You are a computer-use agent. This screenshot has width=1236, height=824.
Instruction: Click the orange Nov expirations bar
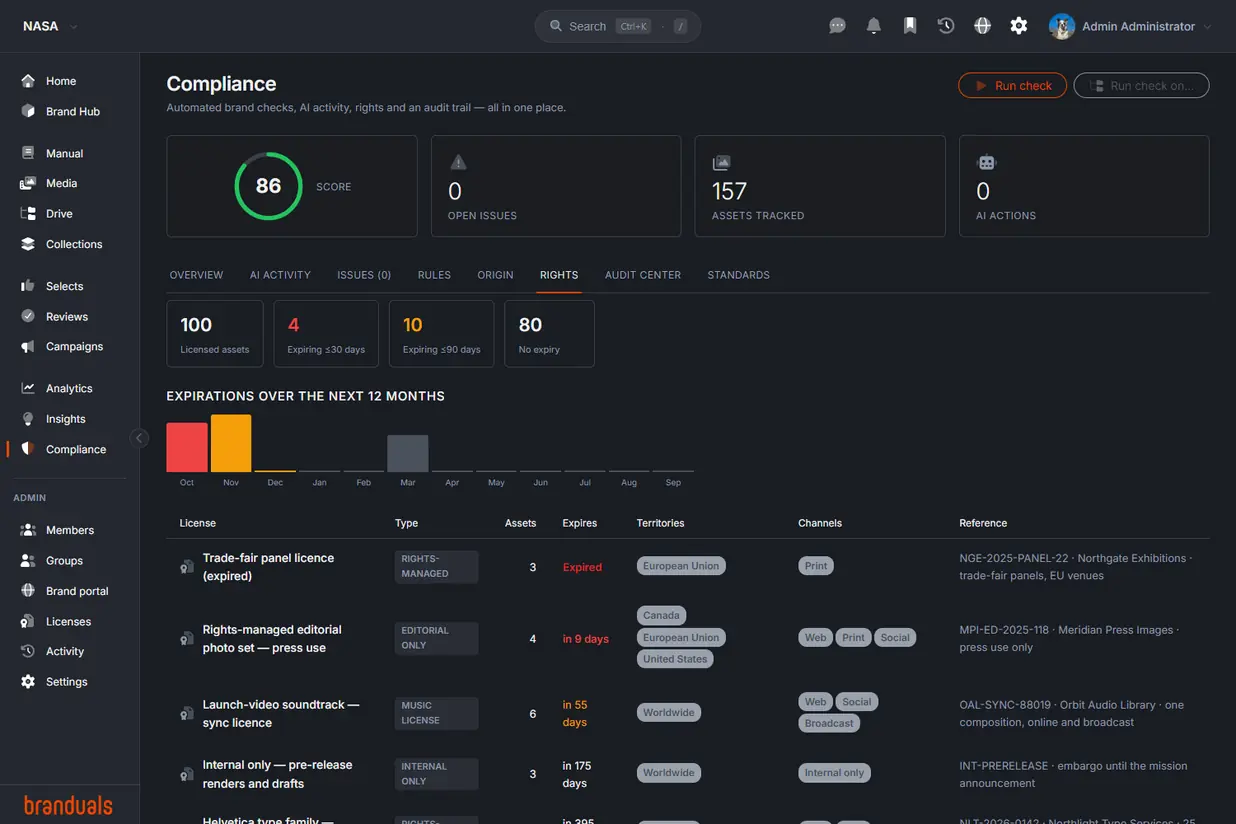coord(231,443)
